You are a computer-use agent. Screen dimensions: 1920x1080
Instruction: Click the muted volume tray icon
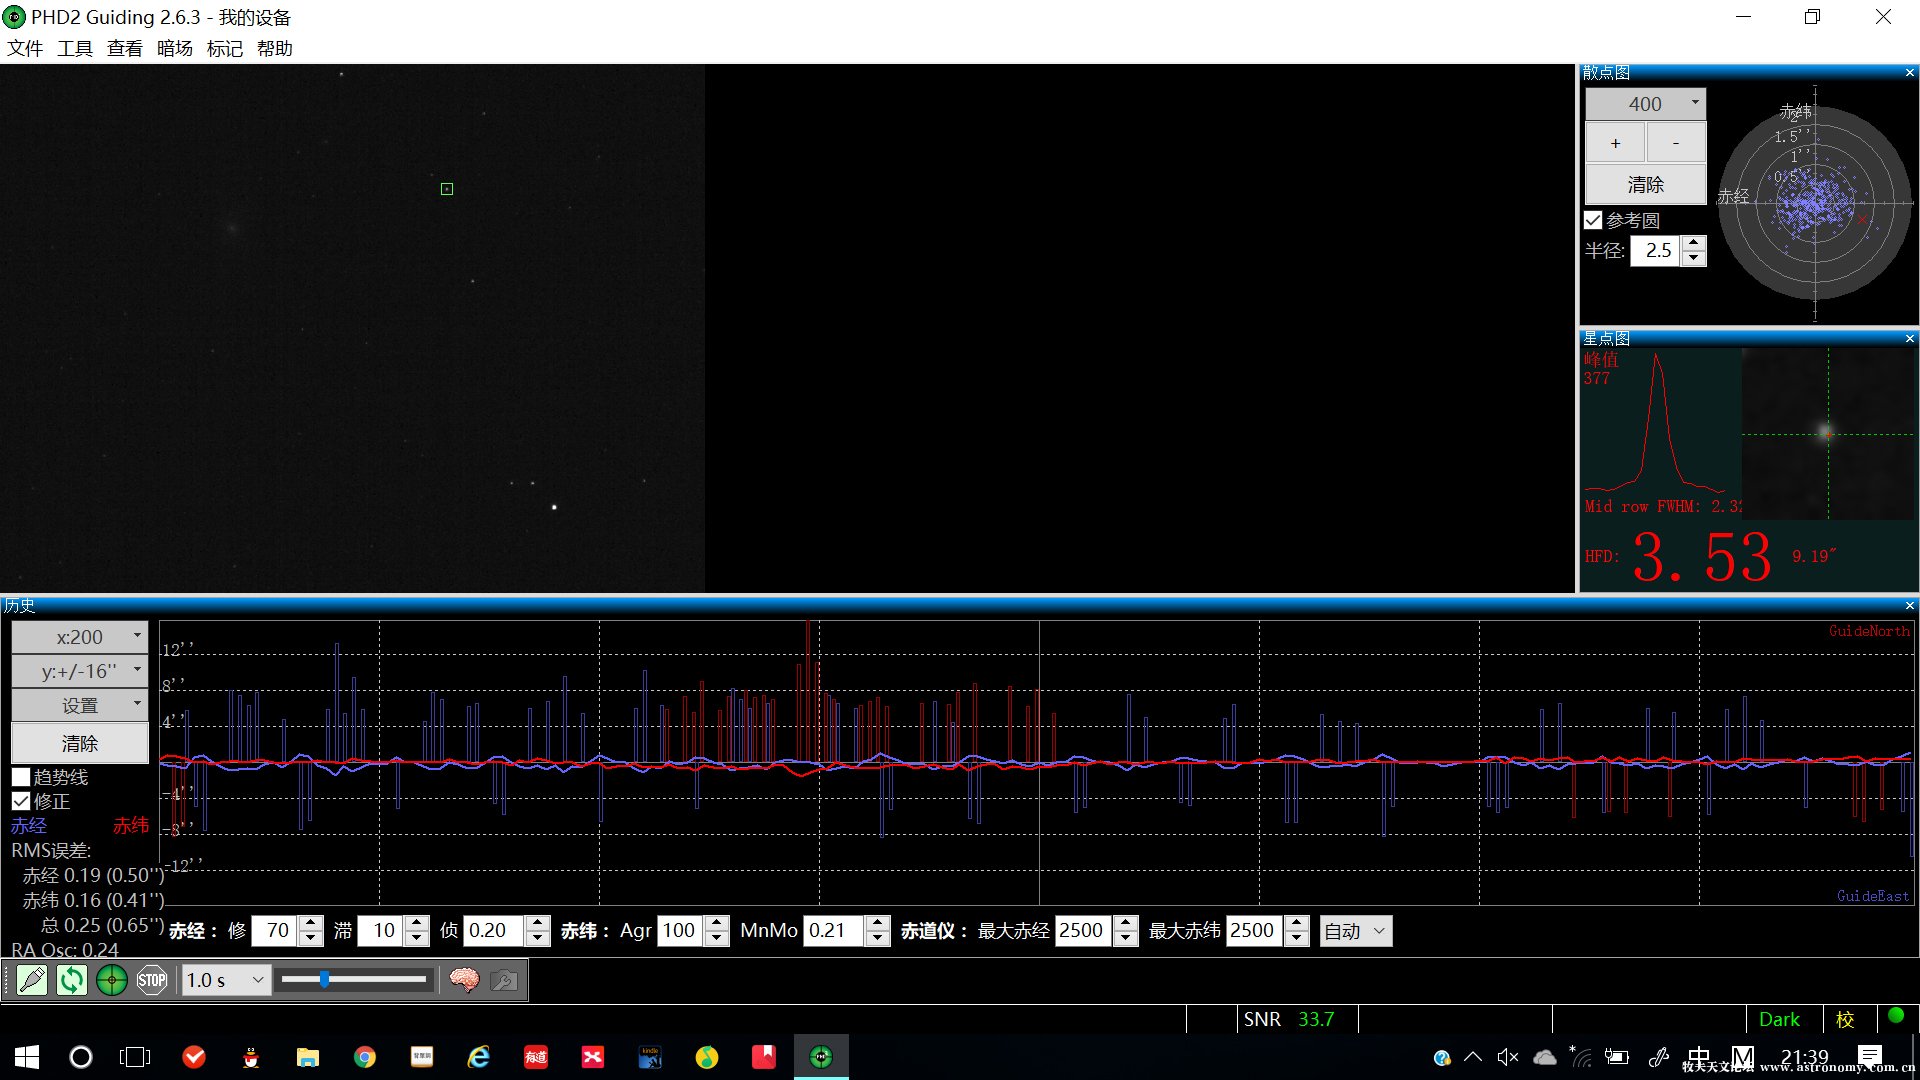pos(1507,1057)
